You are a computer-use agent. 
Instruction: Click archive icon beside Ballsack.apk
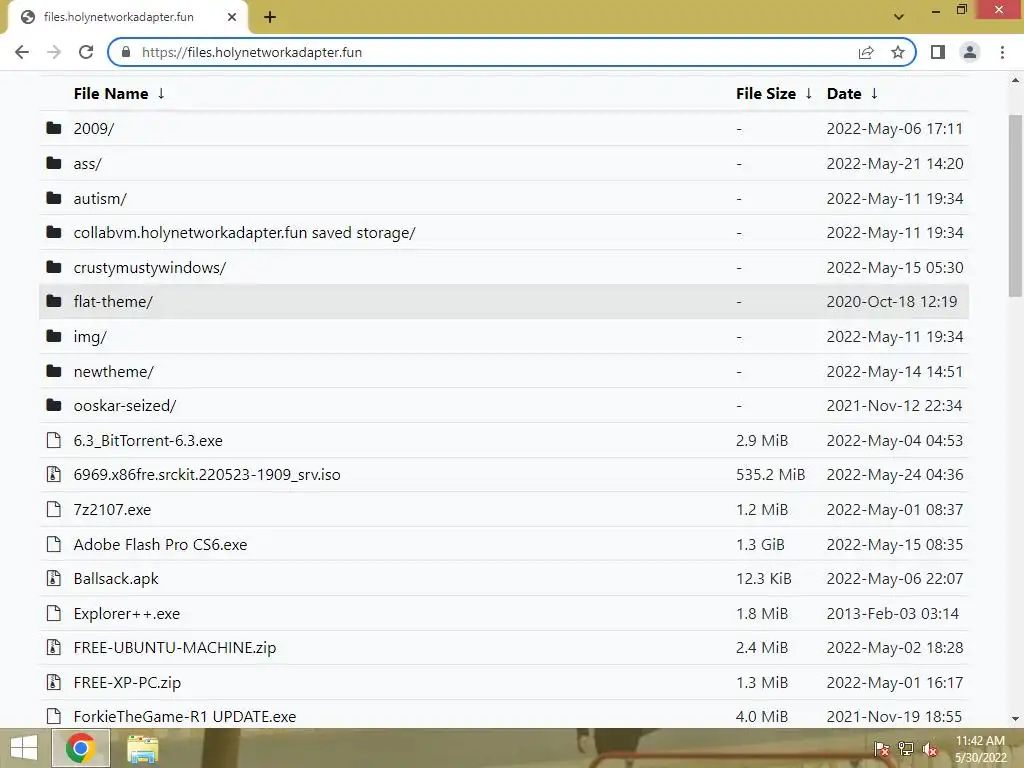tap(54, 578)
